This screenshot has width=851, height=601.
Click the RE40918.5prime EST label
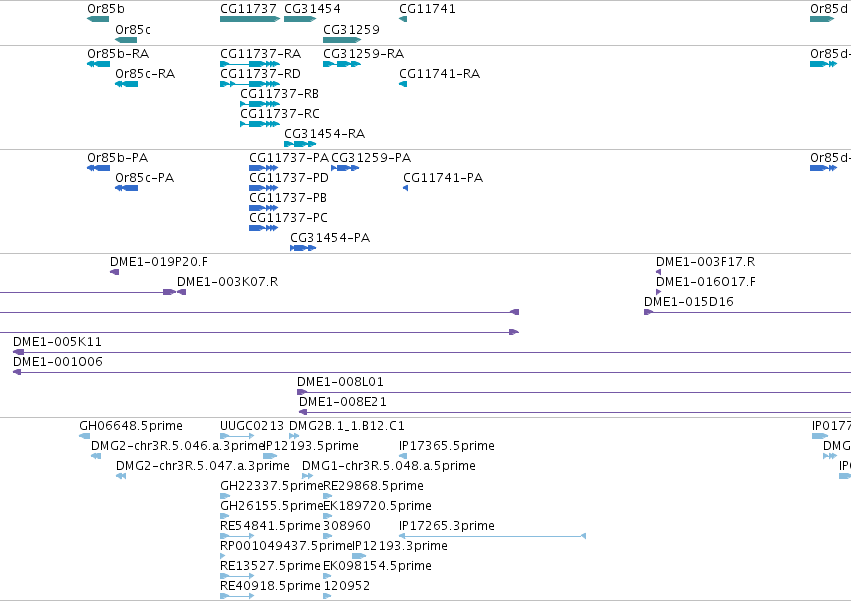[x=270, y=587]
